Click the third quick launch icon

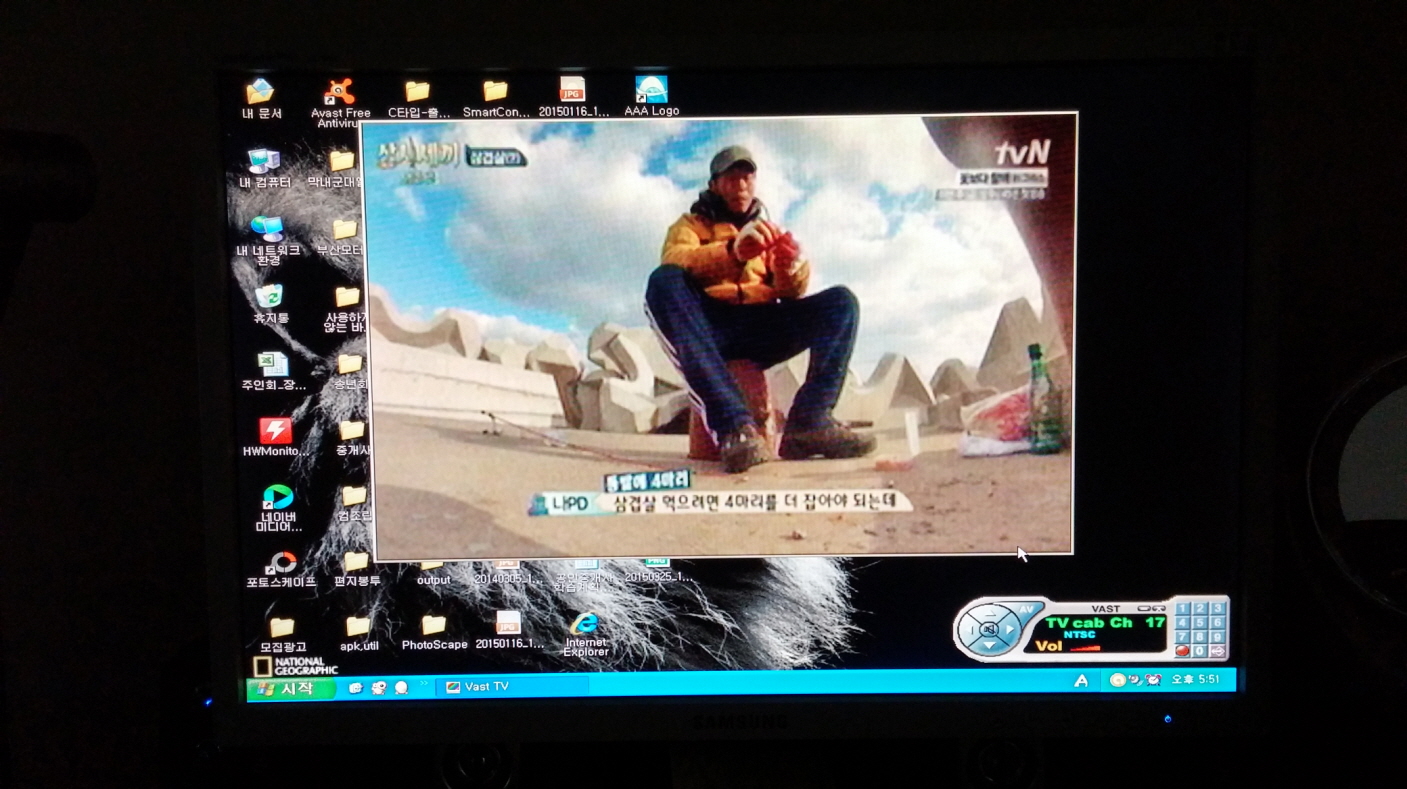point(401,688)
